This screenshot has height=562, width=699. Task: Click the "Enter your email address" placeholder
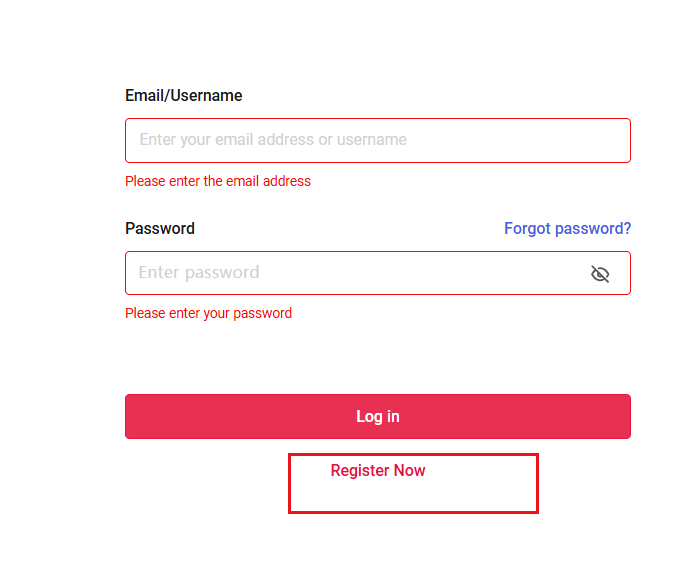pos(273,140)
